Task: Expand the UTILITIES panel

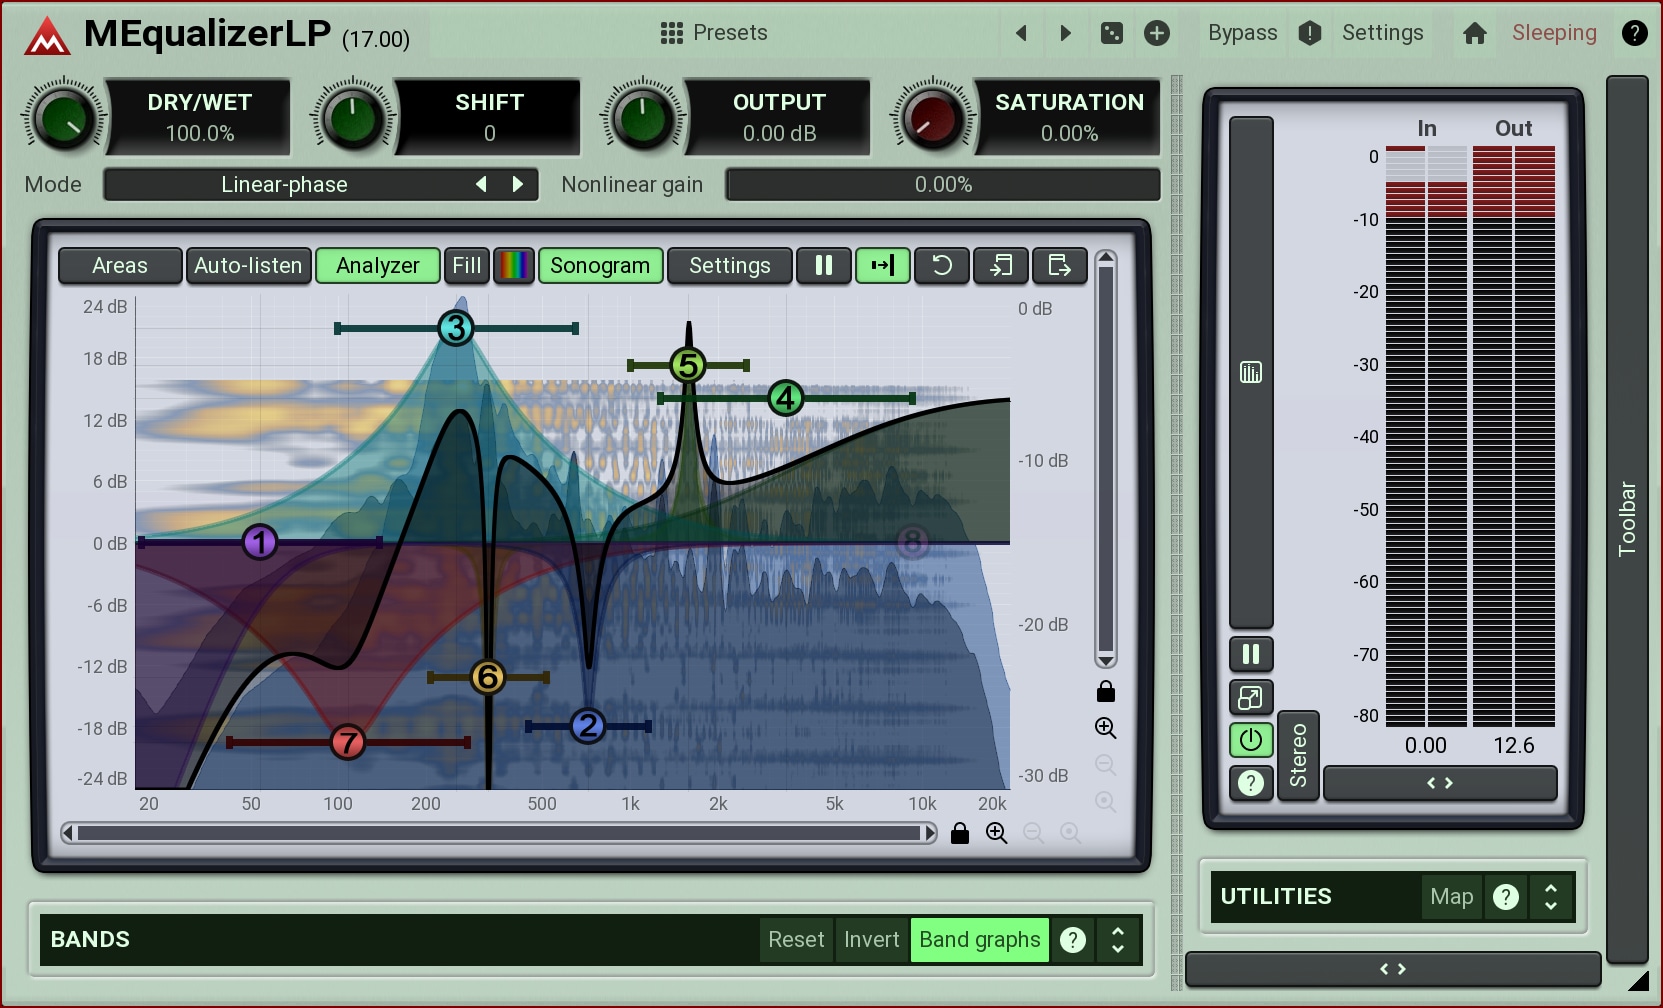Action: click(x=1550, y=896)
